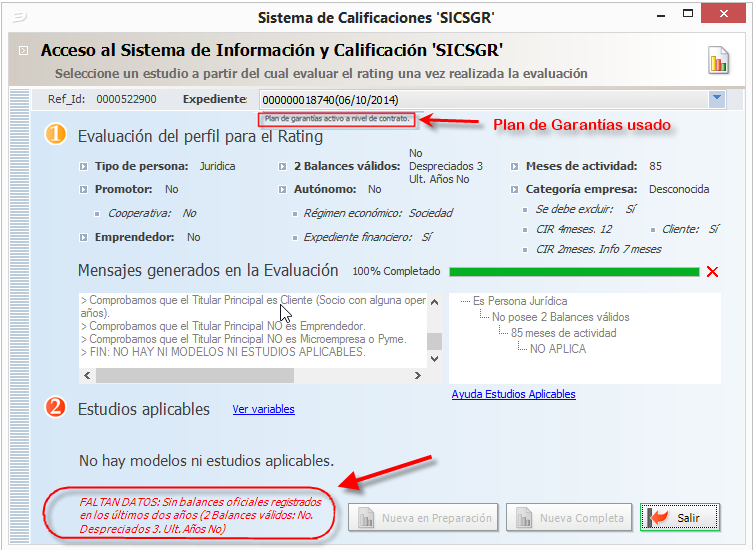The image size is (754, 550).
Task: Click the messages list up scroll arrow
Action: (434, 302)
